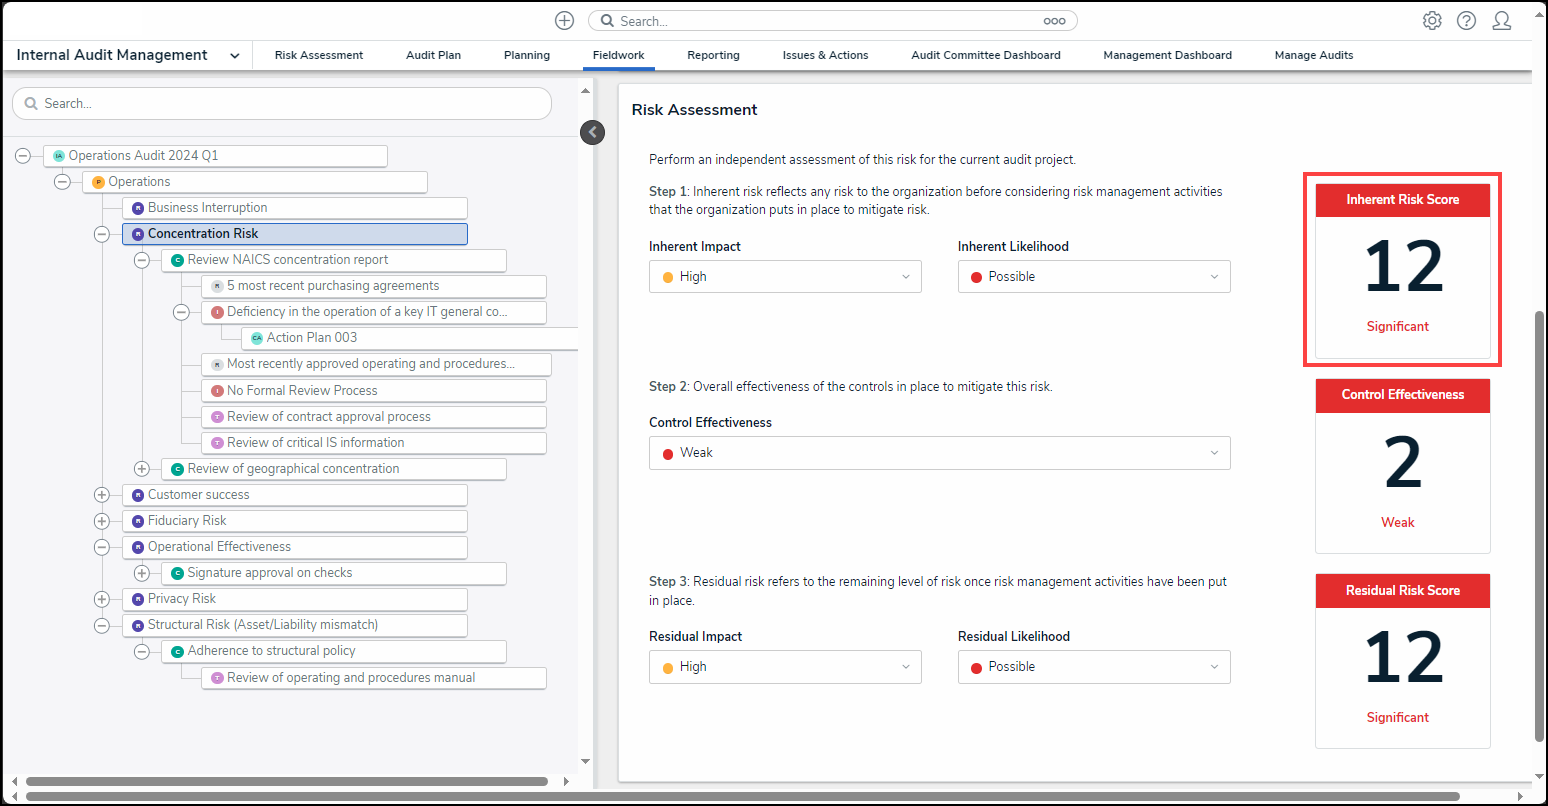Expand the Customer success node

coord(101,495)
